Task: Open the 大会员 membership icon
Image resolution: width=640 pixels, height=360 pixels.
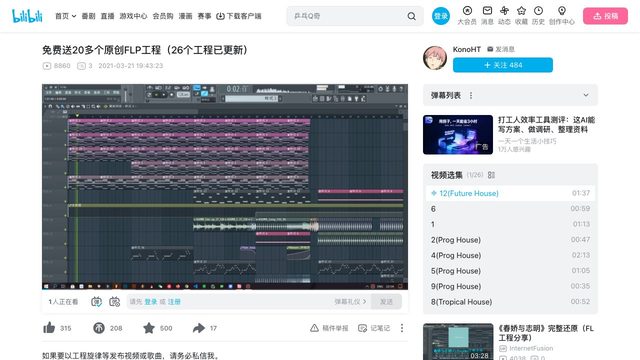Action: 467,11
